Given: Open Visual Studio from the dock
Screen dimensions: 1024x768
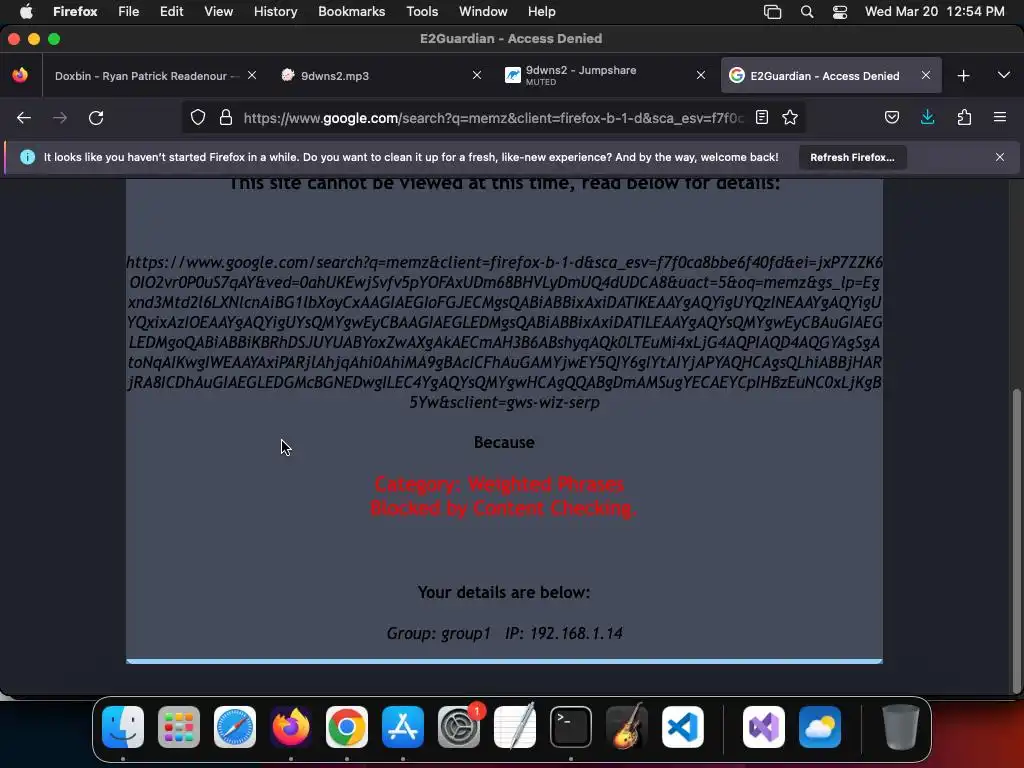Looking at the screenshot, I should click(x=764, y=727).
